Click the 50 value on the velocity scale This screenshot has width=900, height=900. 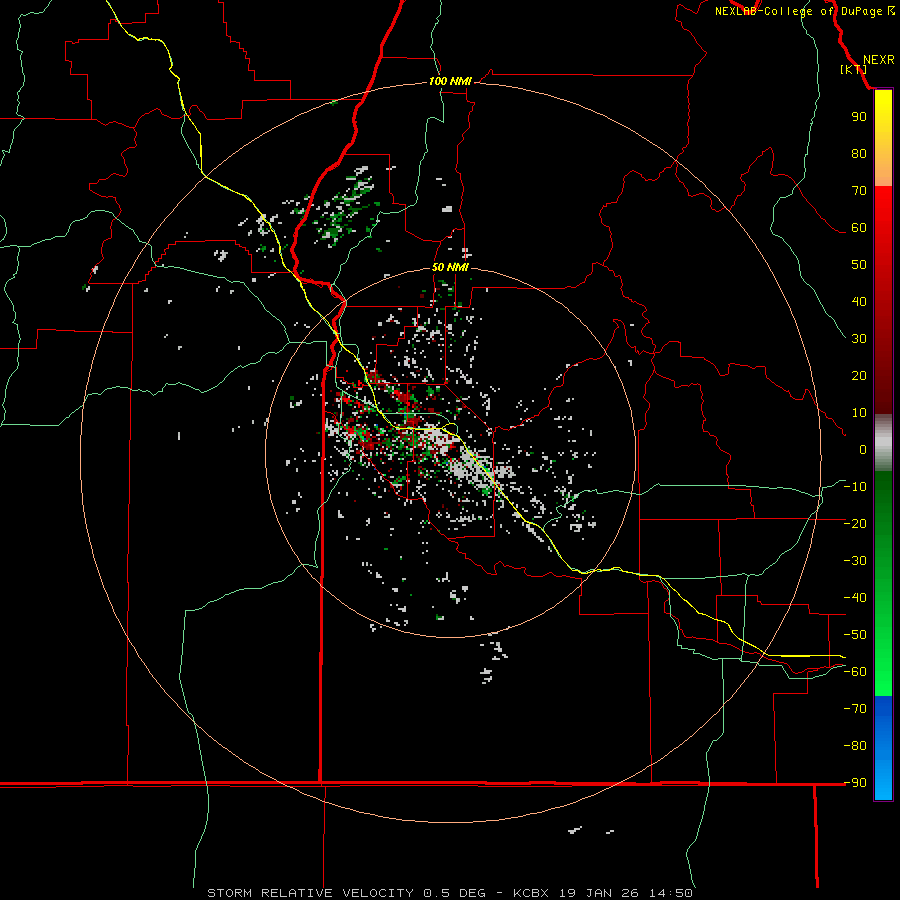tap(859, 265)
